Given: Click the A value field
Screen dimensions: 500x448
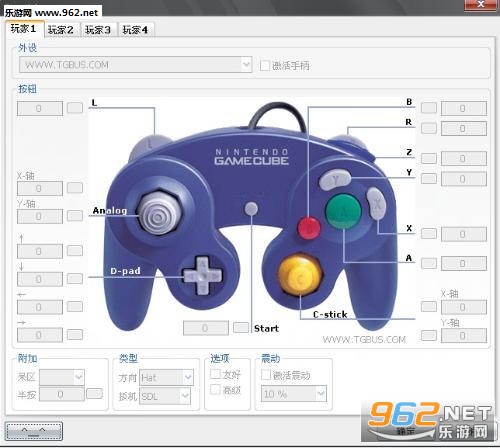Looking at the screenshot, I should (x=464, y=264).
